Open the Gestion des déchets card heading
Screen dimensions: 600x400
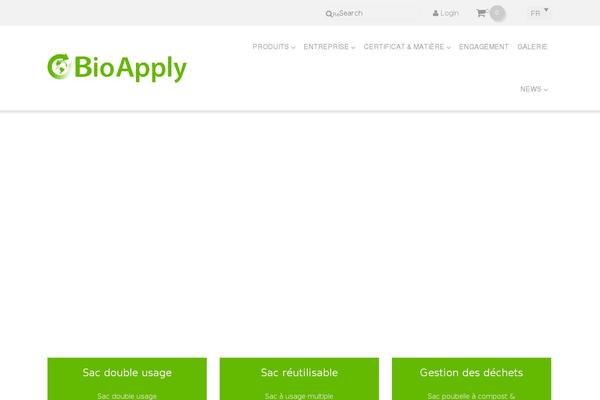point(471,372)
